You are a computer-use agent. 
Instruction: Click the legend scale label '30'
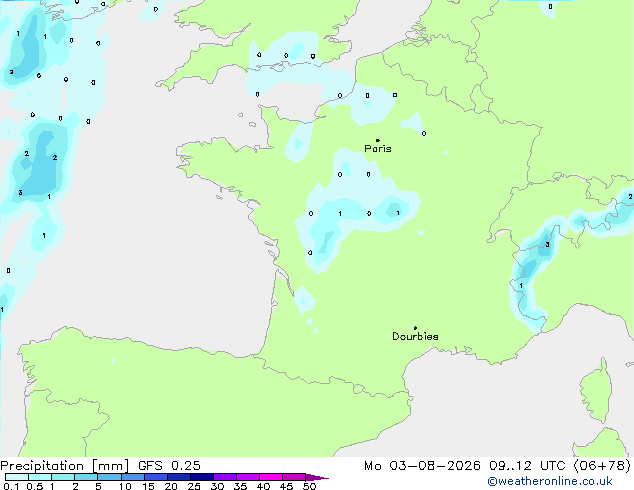pos(217,486)
